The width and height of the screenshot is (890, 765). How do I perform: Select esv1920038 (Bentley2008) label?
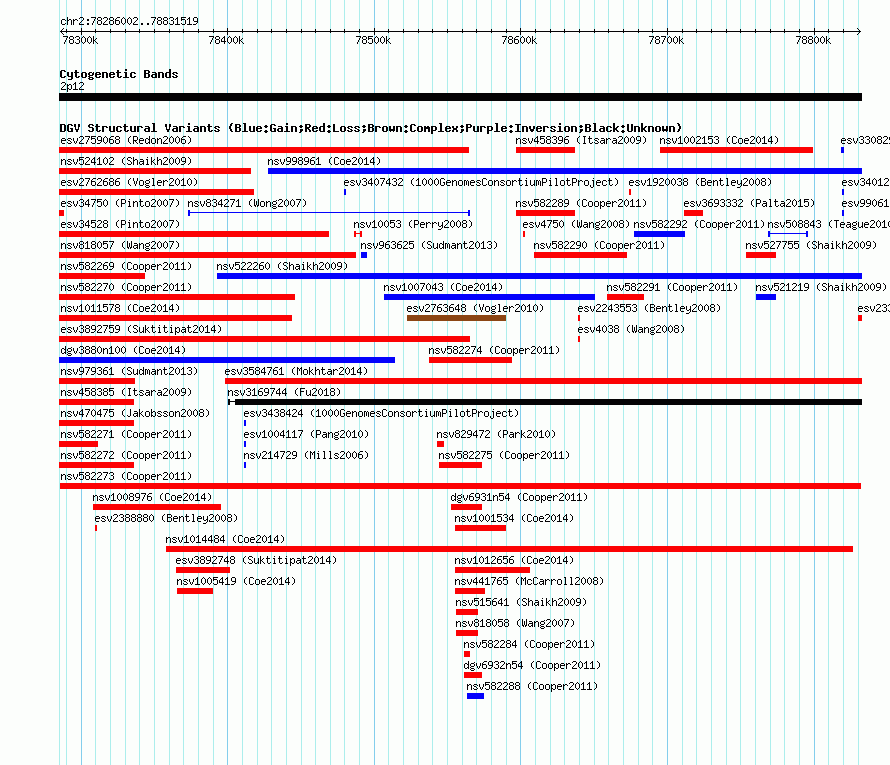pyautogui.click(x=700, y=182)
